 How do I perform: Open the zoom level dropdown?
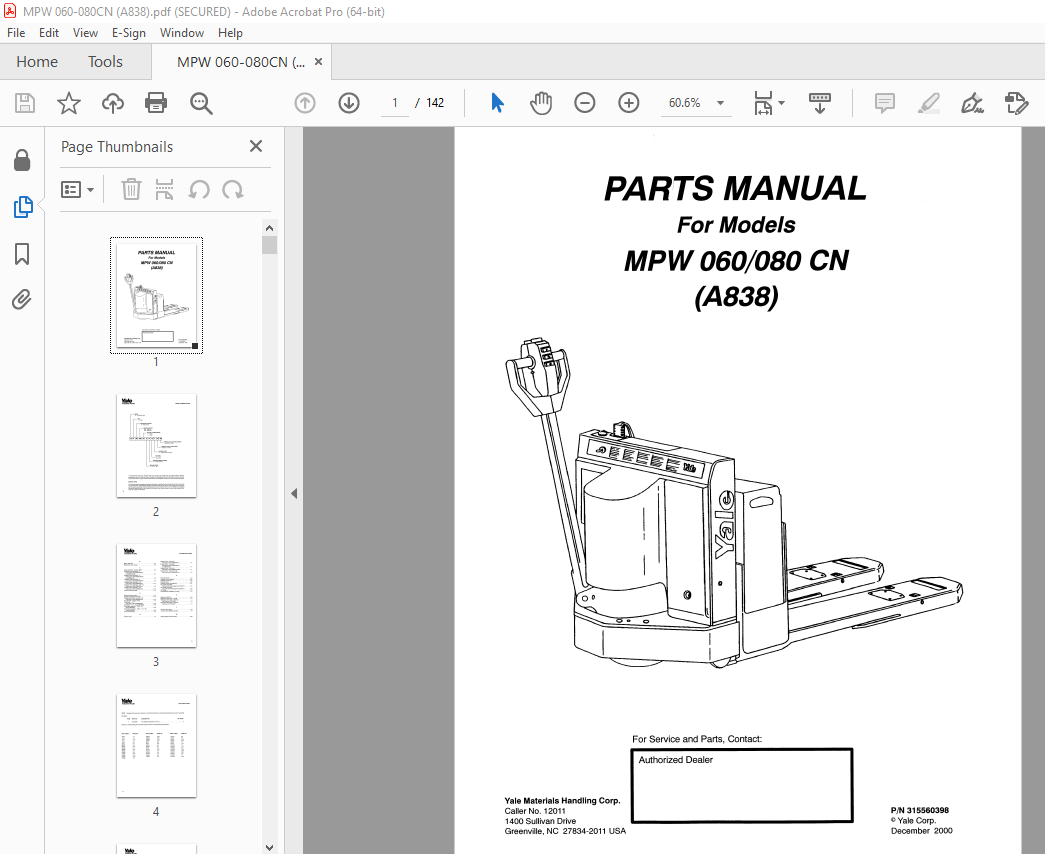(720, 103)
